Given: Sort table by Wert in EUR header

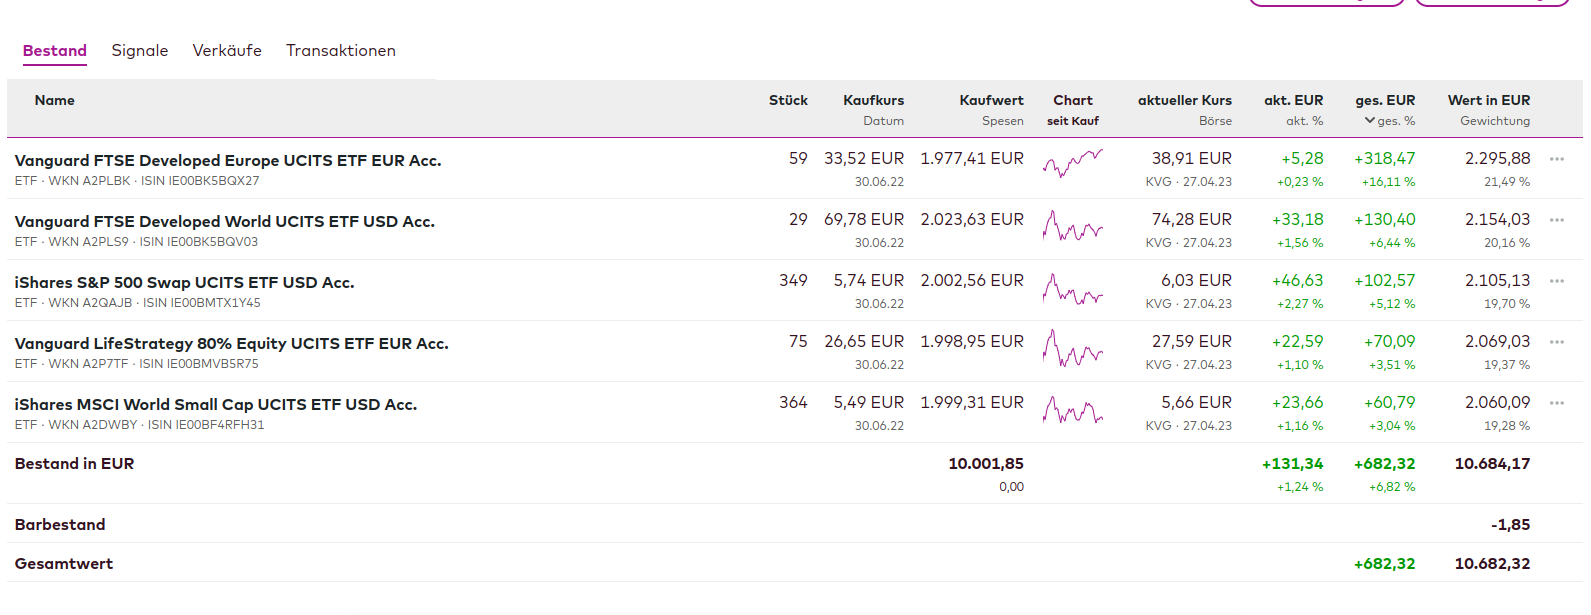Looking at the screenshot, I should [x=1488, y=100].
